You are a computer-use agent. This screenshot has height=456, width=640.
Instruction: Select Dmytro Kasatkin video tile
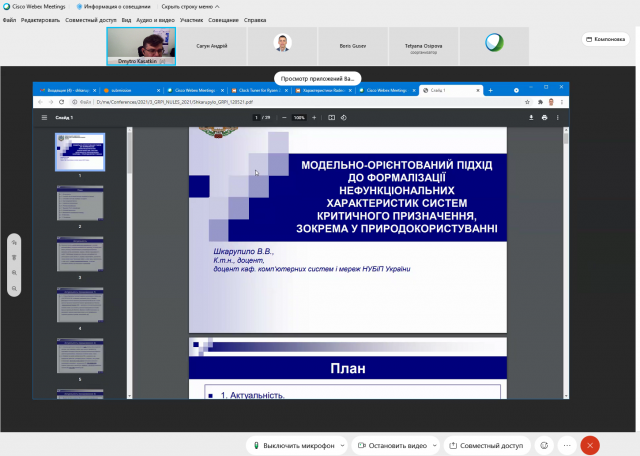pos(141,46)
